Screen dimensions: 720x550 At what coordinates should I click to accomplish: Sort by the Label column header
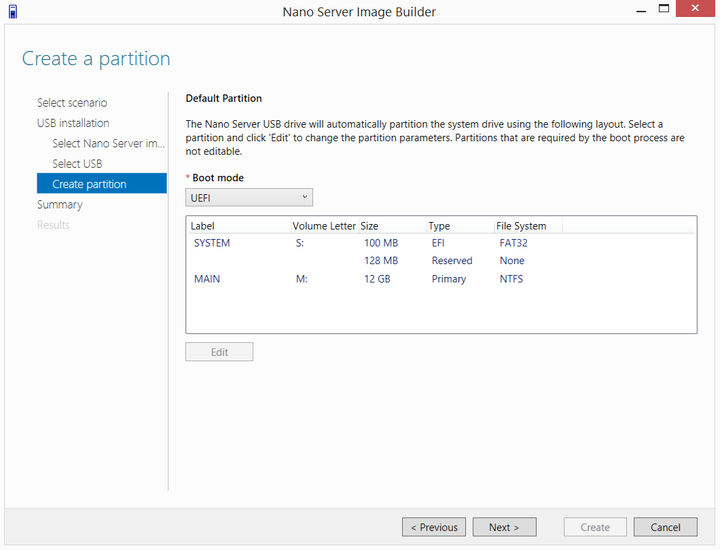click(239, 226)
